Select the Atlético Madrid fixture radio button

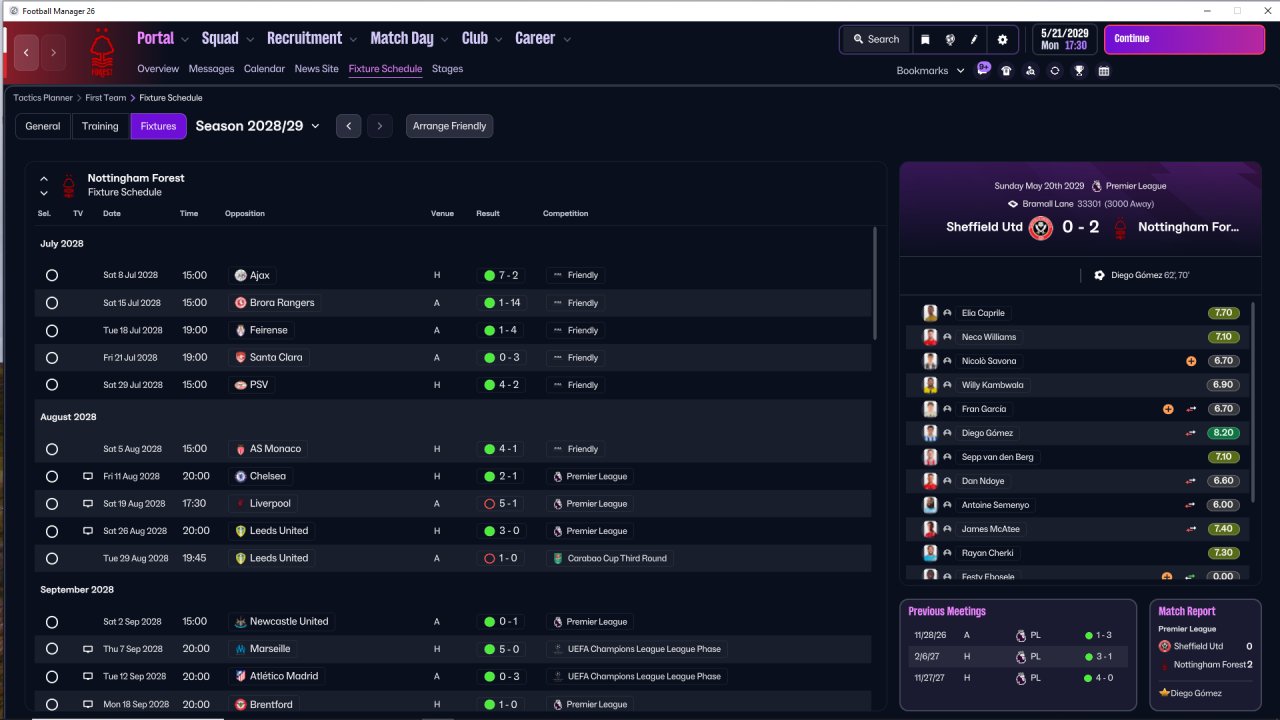[52, 676]
